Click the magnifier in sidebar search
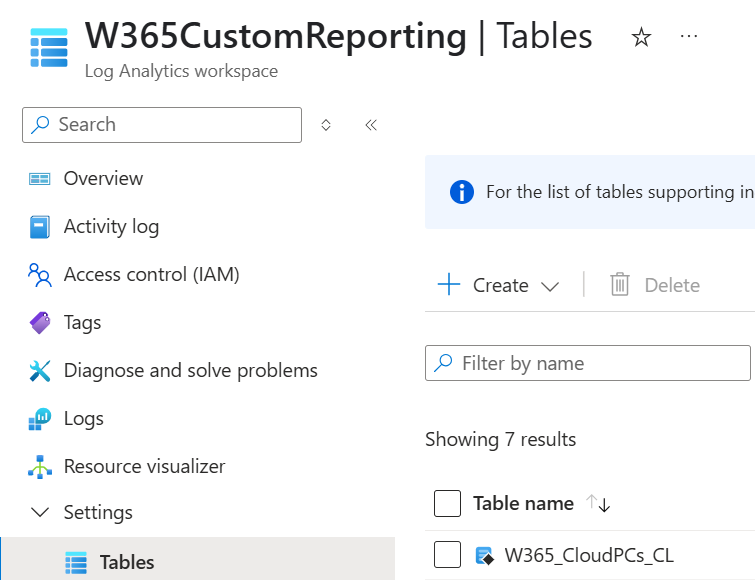 [x=40, y=125]
